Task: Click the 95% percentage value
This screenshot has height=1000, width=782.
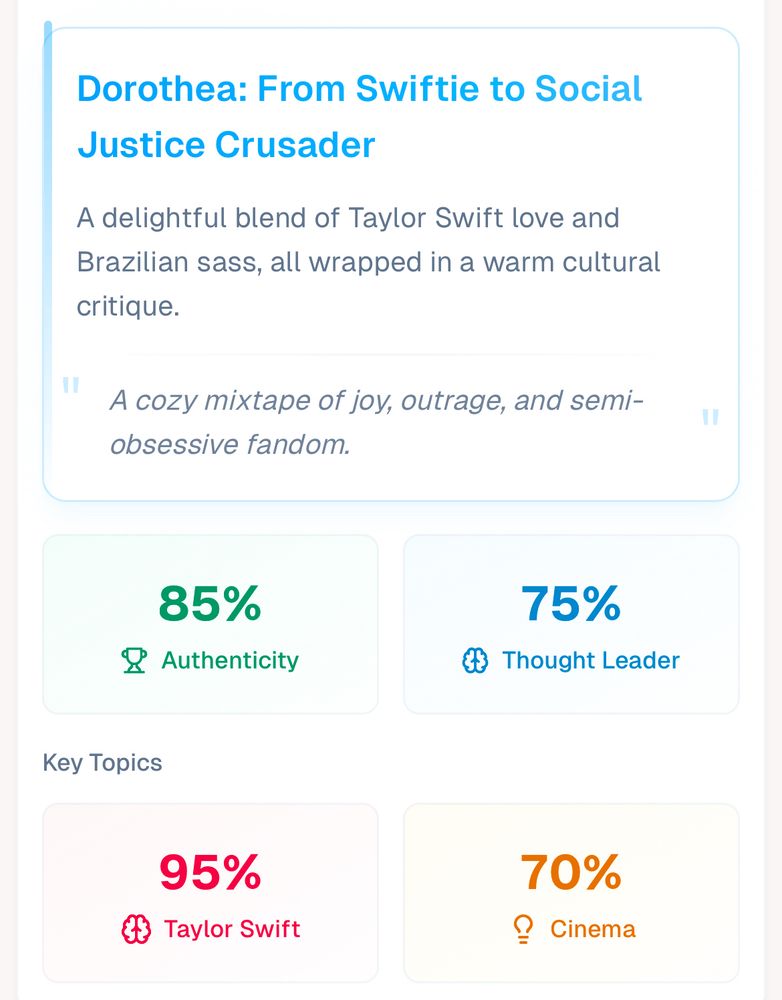Action: [210, 872]
